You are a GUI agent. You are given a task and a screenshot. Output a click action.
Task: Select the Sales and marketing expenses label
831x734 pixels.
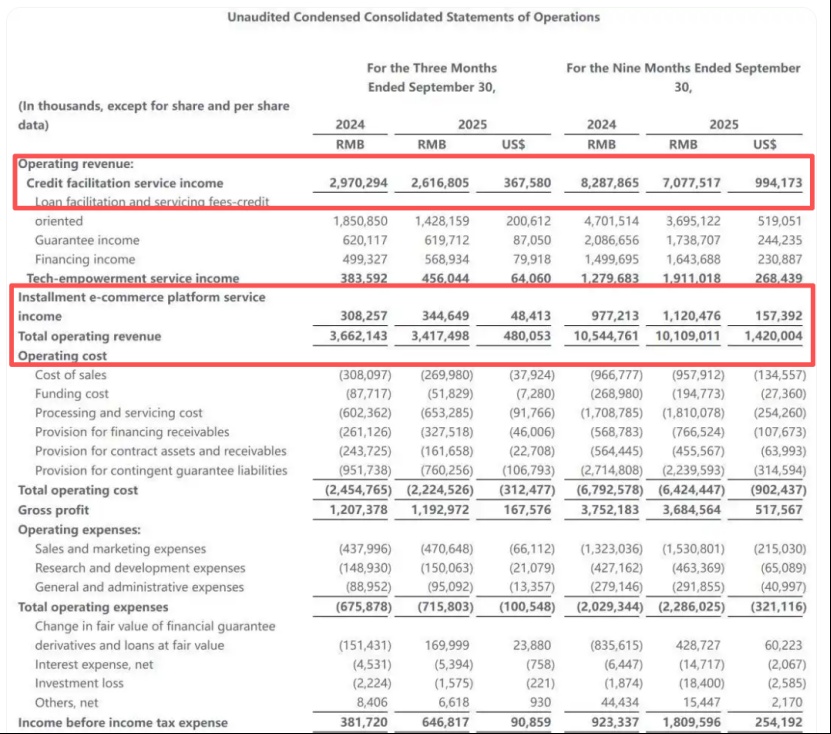pyautogui.click(x=121, y=548)
